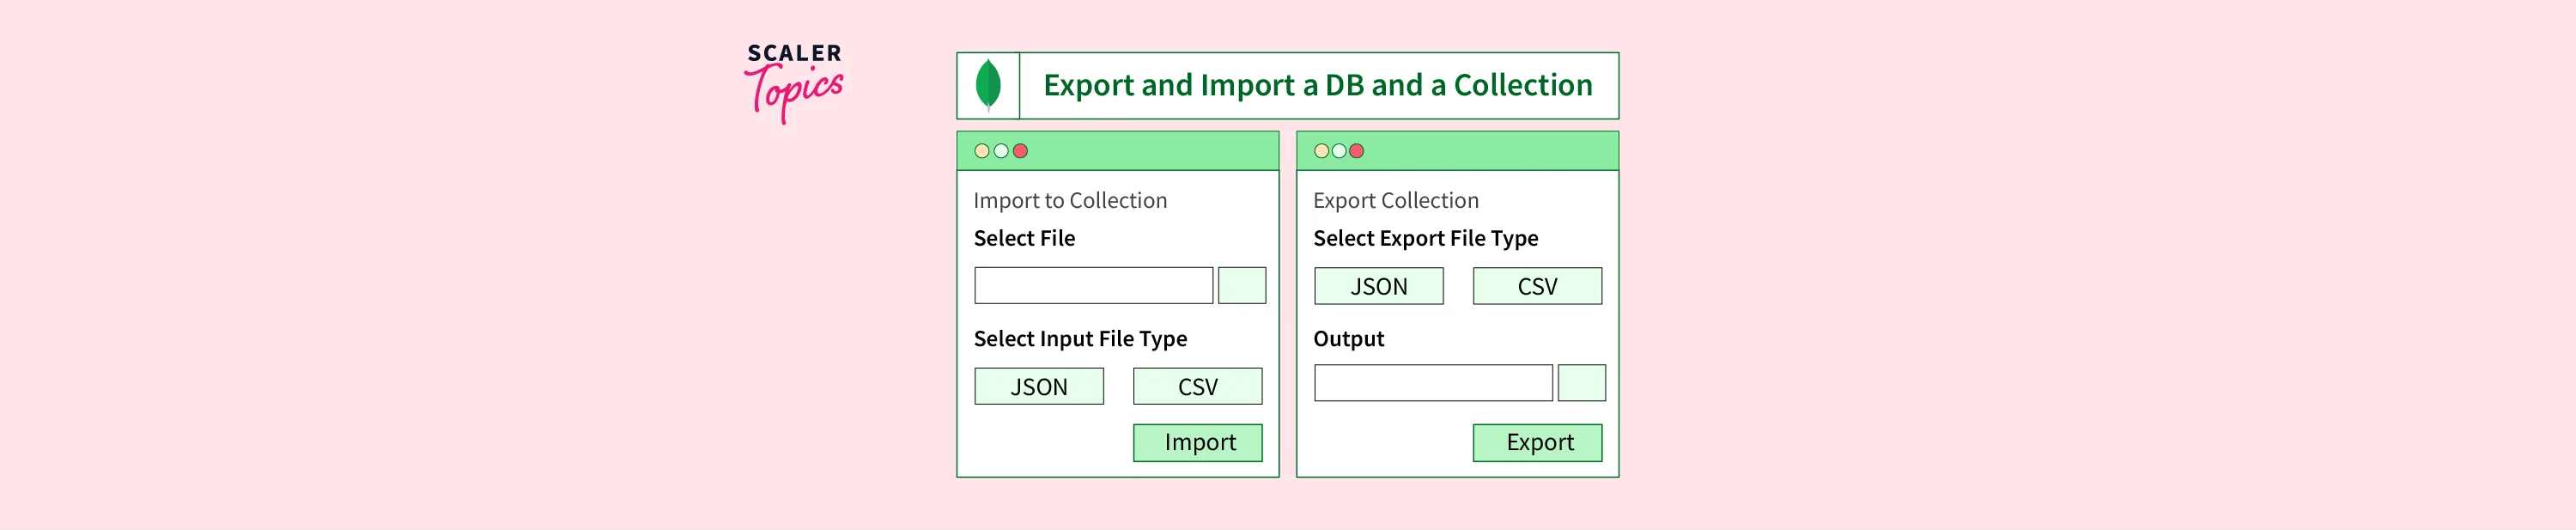The width and height of the screenshot is (2576, 530).
Task: Click the white dot in the Import window
Action: click(x=1001, y=151)
